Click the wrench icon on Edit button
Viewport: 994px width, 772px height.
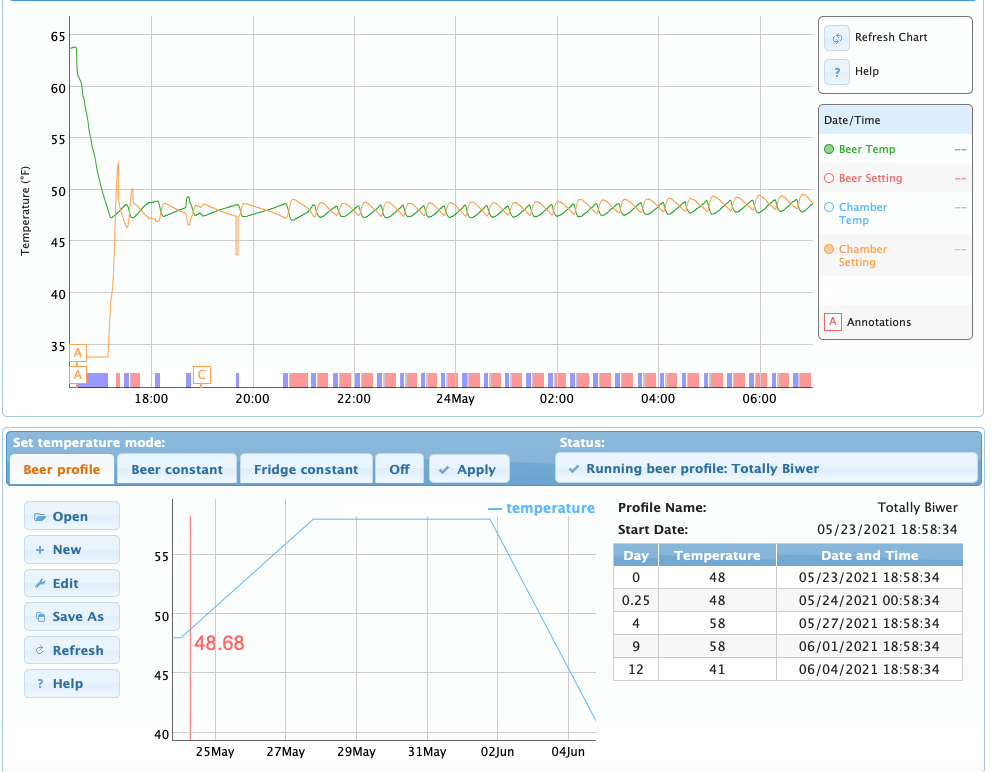tap(40, 584)
